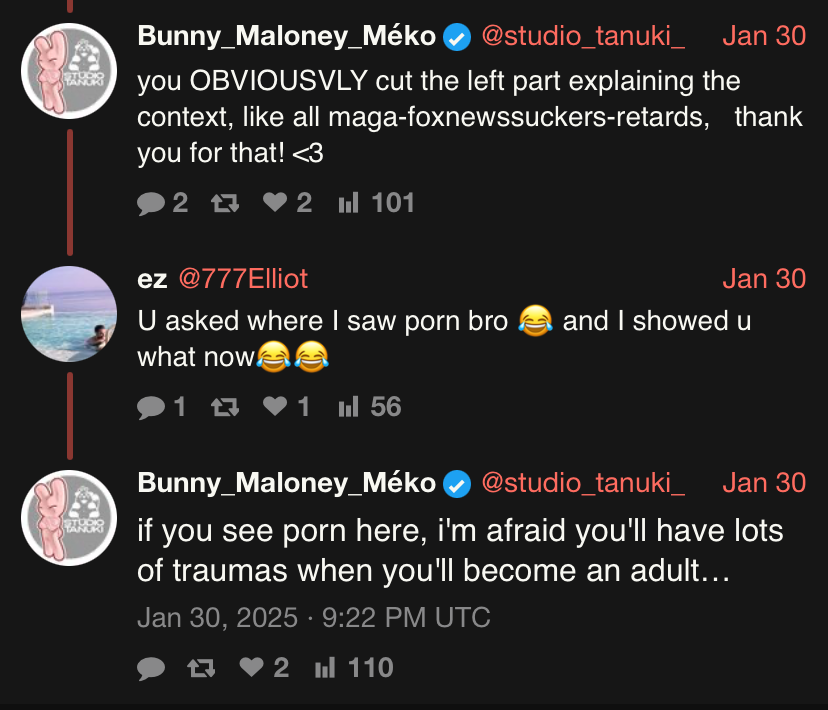The image size is (828, 710).
Task: Click ez's pool profile picture
Action: 69,314
